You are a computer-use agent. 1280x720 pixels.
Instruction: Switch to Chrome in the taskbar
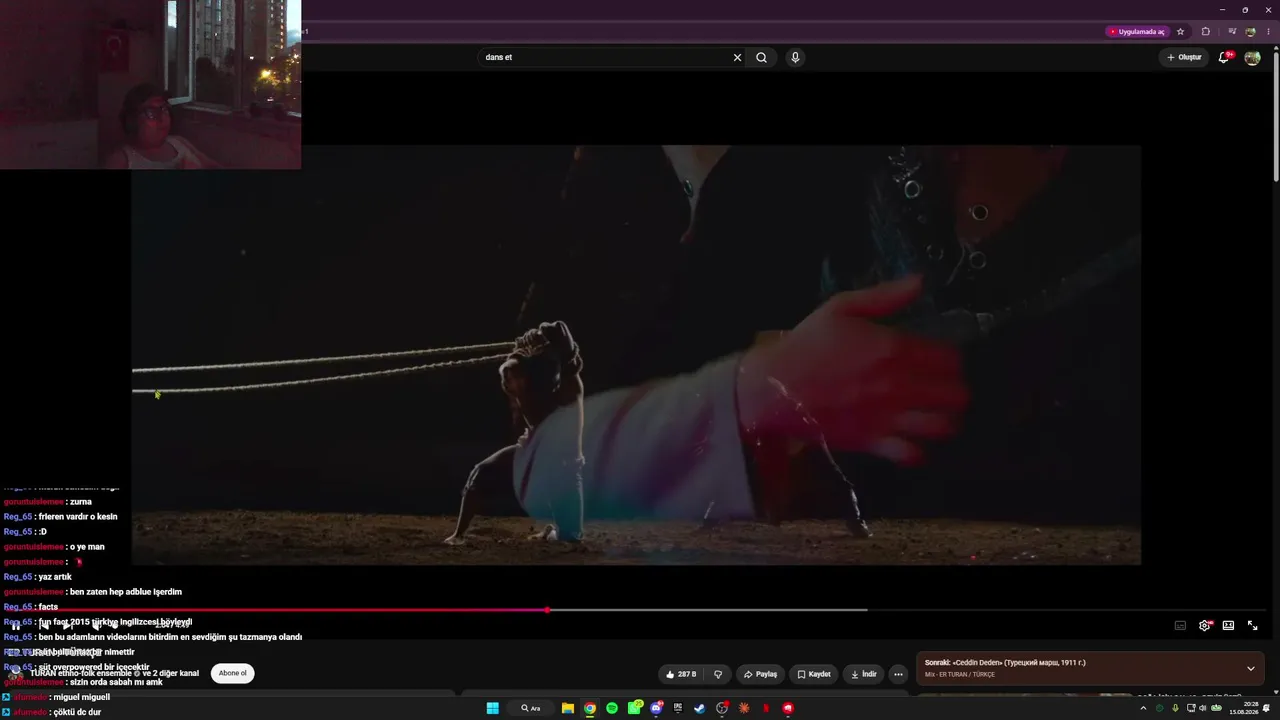click(x=590, y=708)
